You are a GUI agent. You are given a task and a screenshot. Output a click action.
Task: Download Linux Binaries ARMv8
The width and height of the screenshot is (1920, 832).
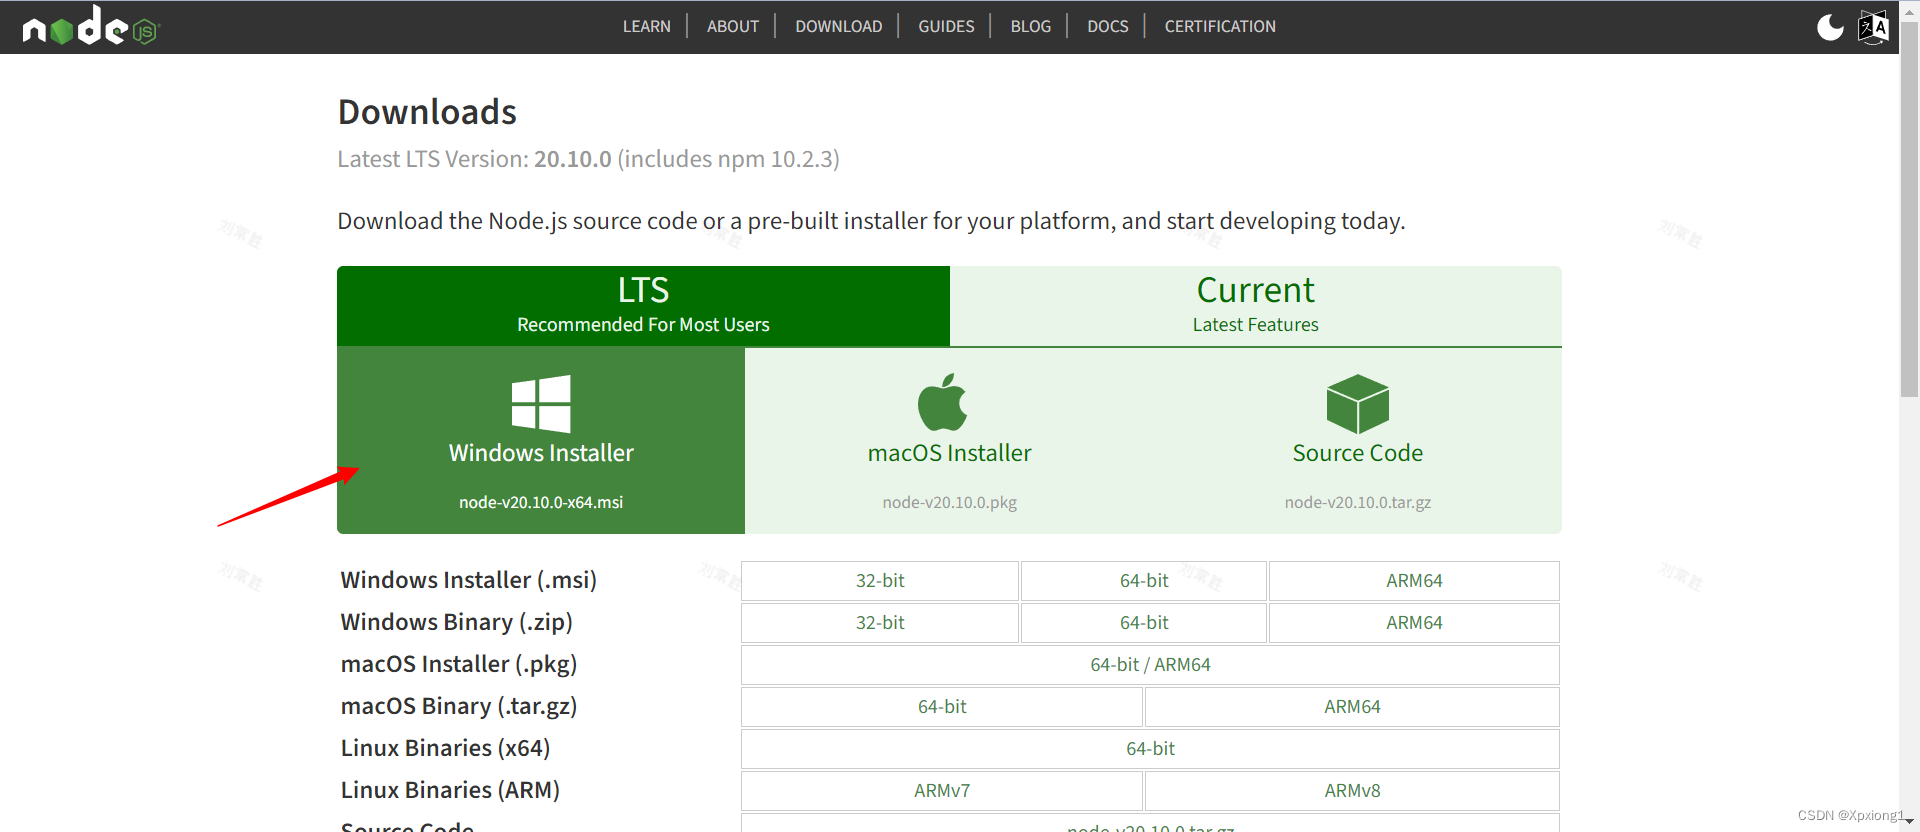point(1352,791)
